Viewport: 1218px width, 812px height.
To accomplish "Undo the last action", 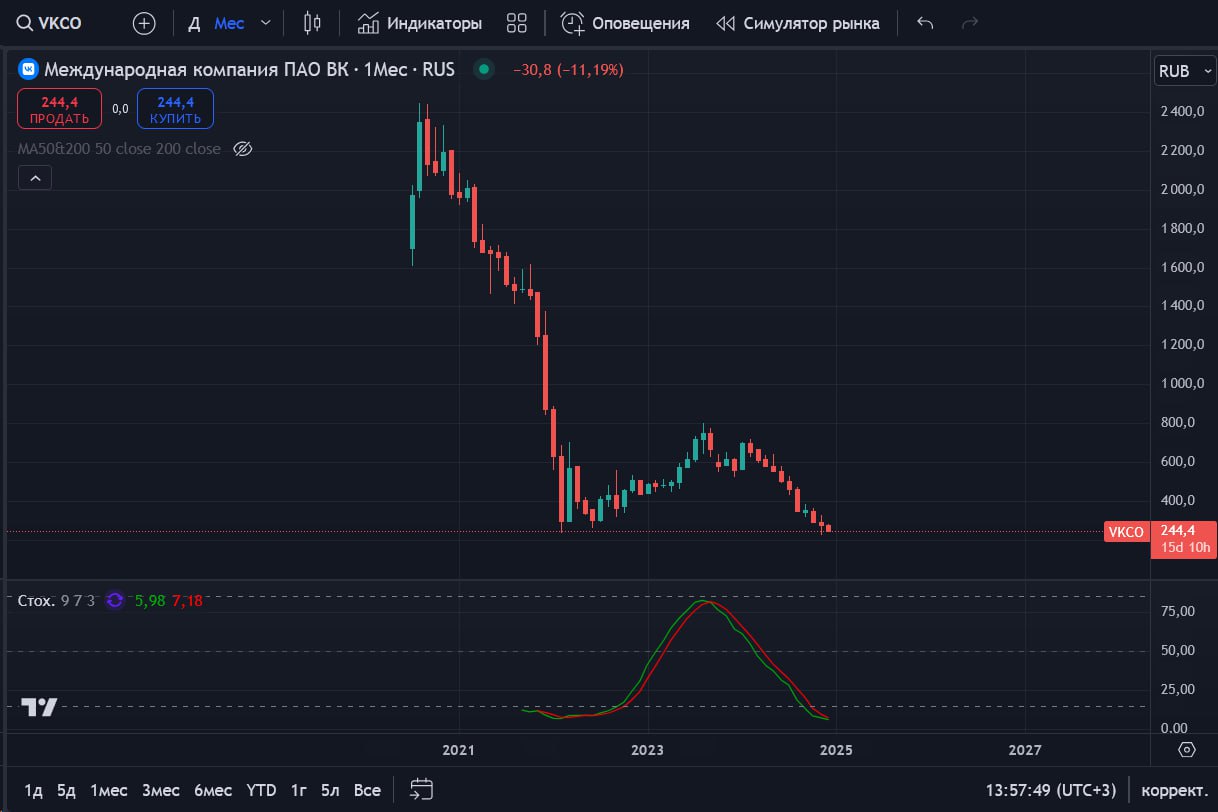I will point(925,23).
